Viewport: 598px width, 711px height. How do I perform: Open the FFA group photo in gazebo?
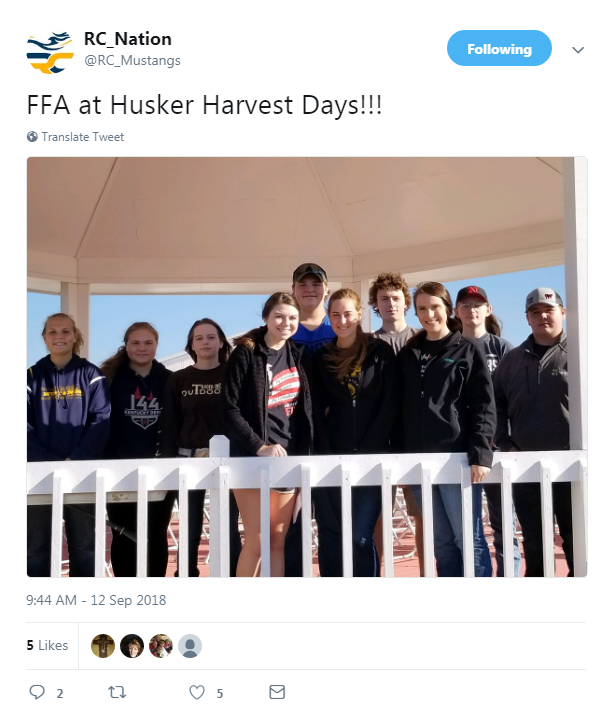pos(307,367)
